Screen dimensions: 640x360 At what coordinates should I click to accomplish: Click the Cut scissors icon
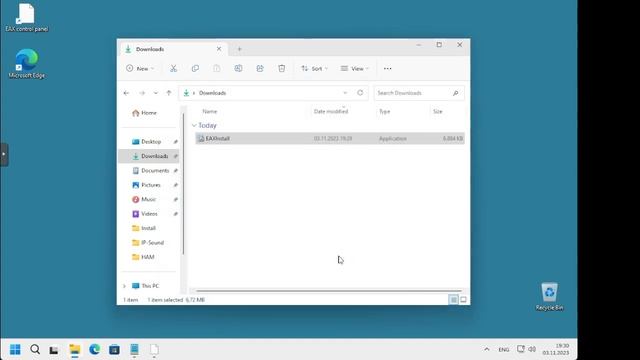173,69
